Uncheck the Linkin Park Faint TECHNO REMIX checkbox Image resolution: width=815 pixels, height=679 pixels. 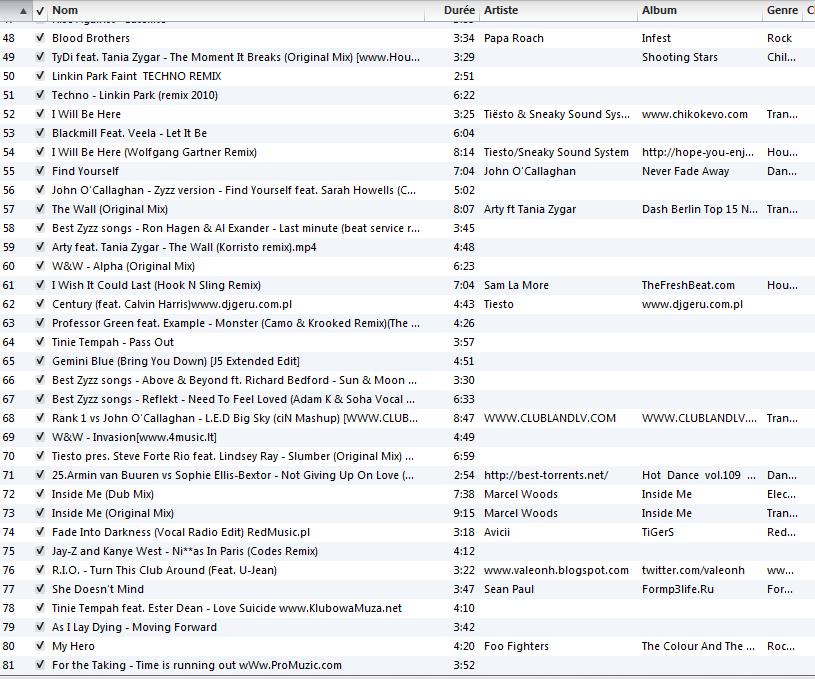click(x=40, y=76)
